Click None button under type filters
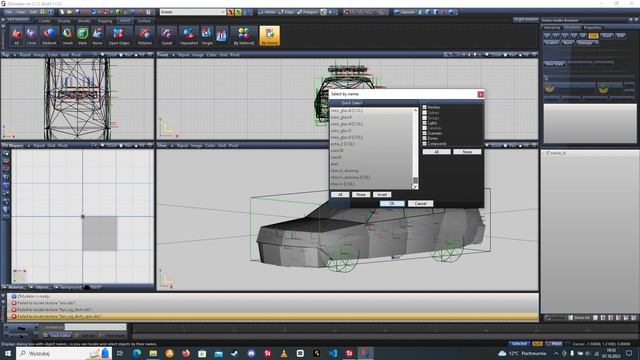 [467, 151]
